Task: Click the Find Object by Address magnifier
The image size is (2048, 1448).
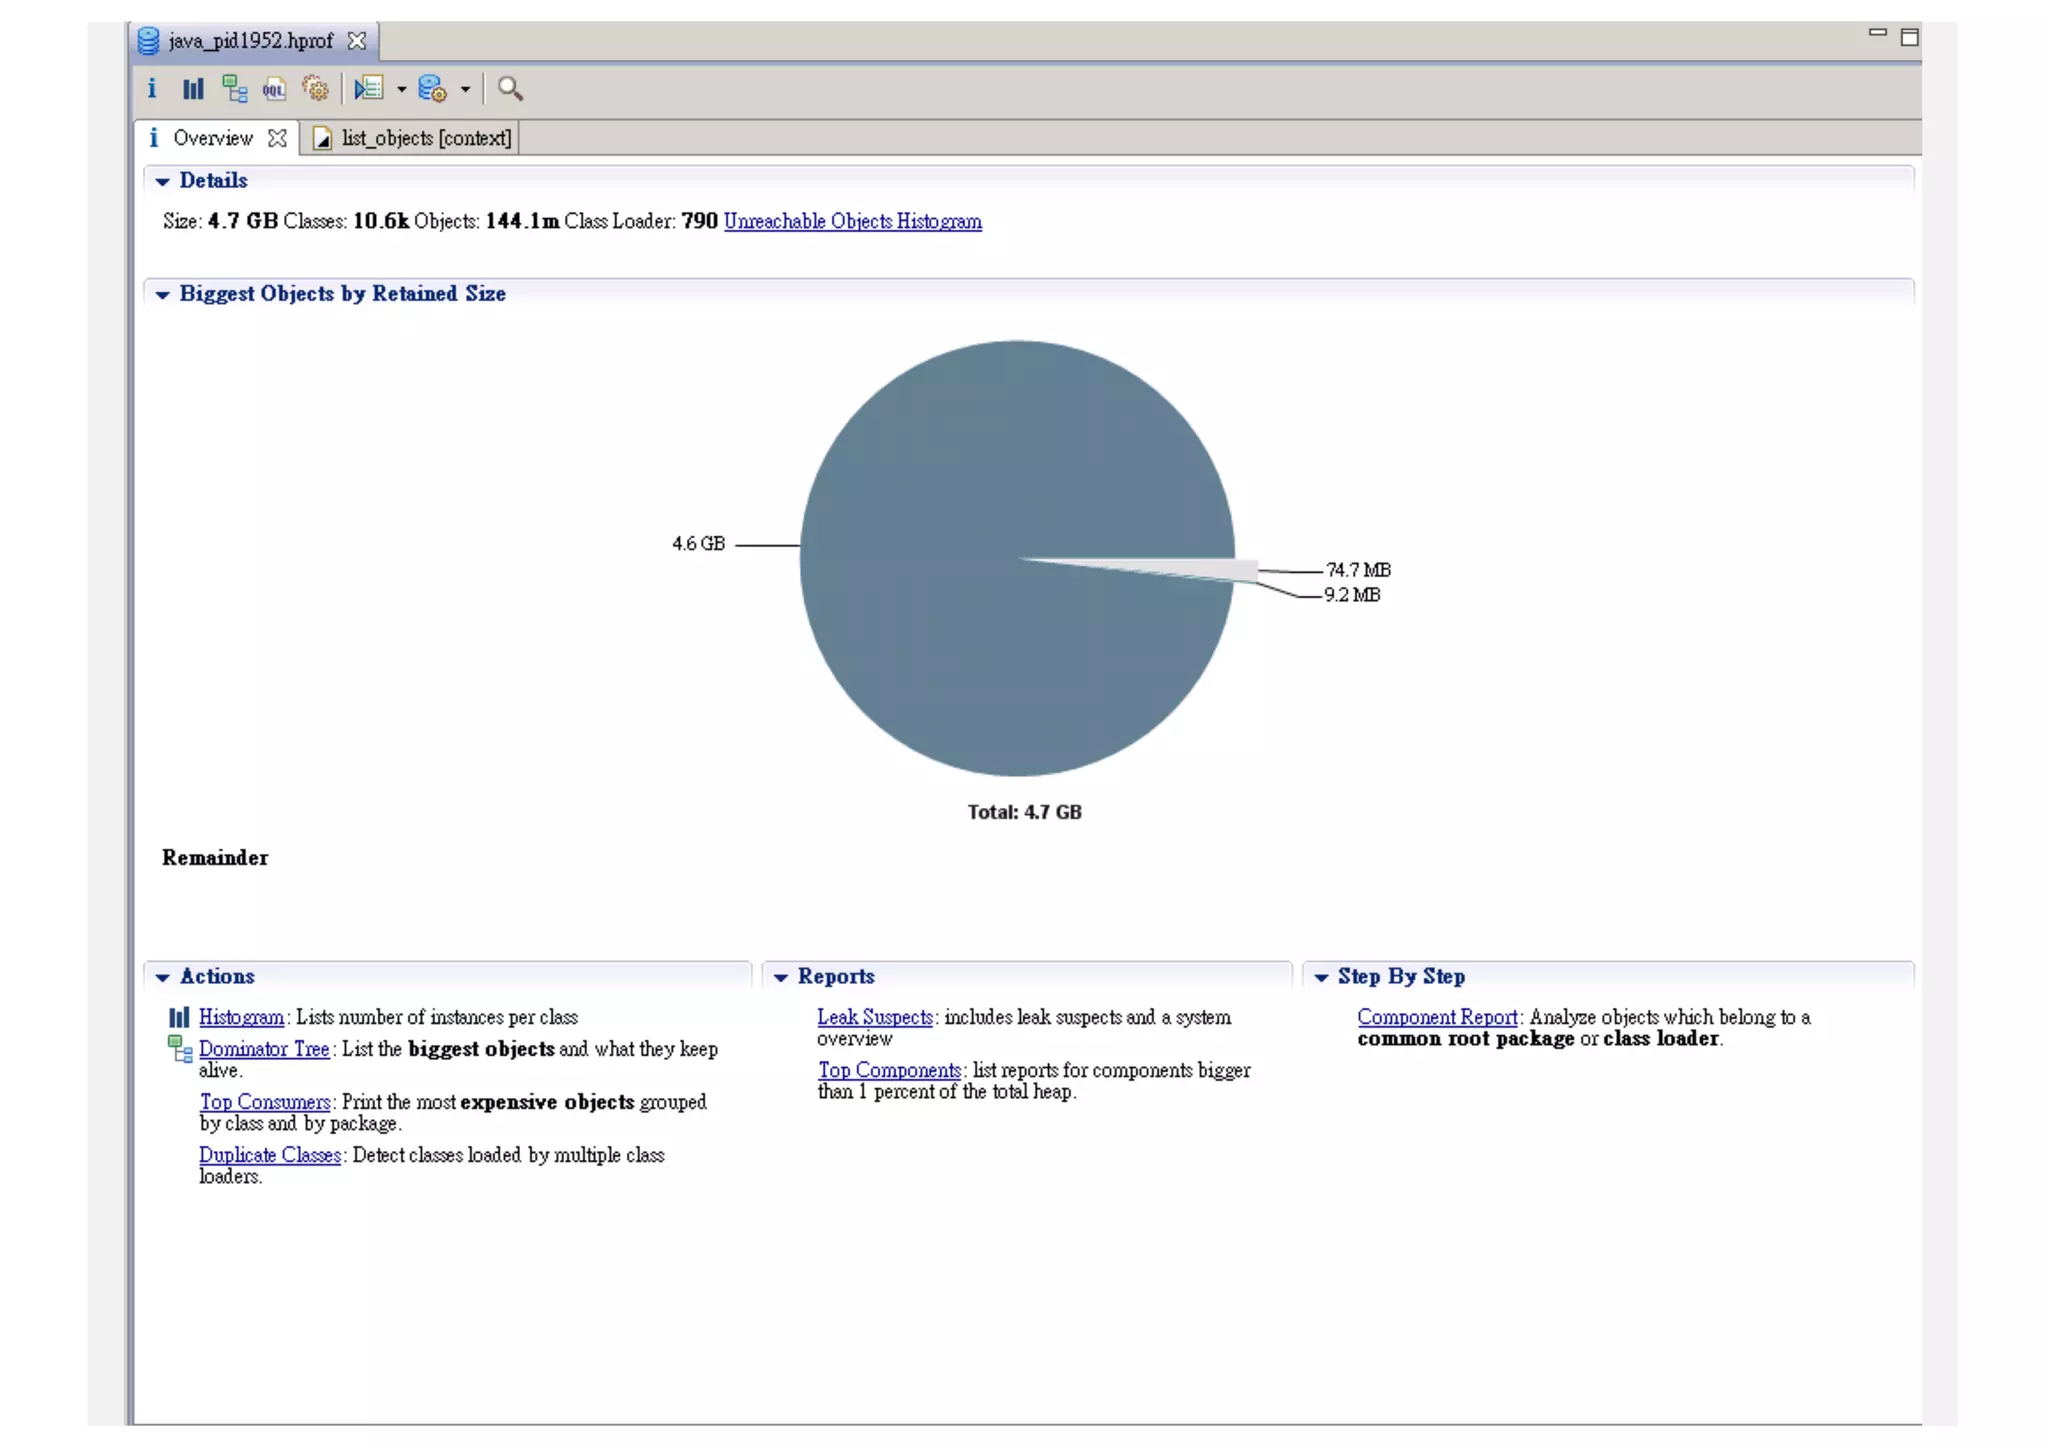Action: (510, 89)
